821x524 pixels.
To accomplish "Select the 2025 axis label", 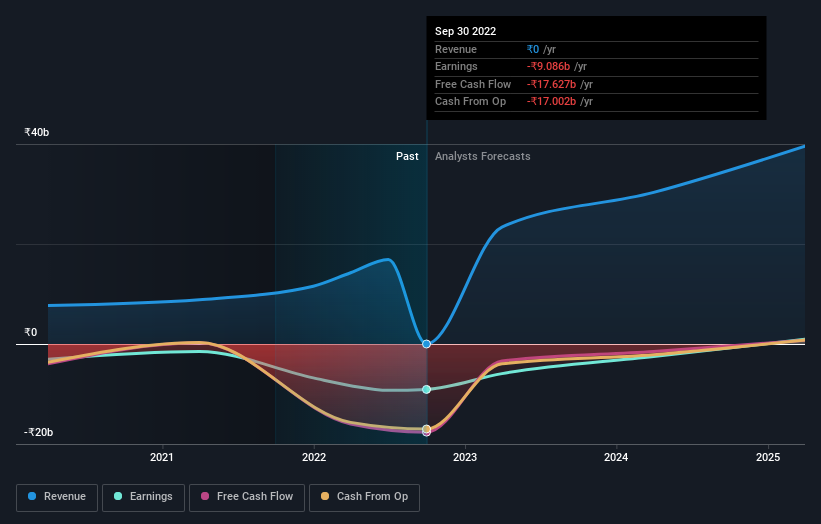I will (768, 457).
